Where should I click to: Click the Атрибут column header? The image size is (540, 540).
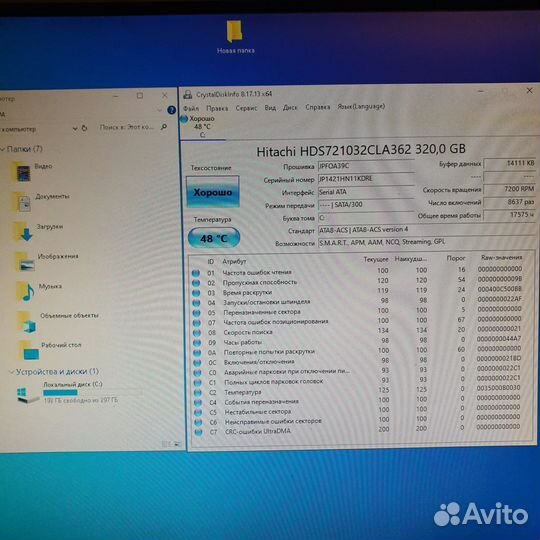[234, 261]
